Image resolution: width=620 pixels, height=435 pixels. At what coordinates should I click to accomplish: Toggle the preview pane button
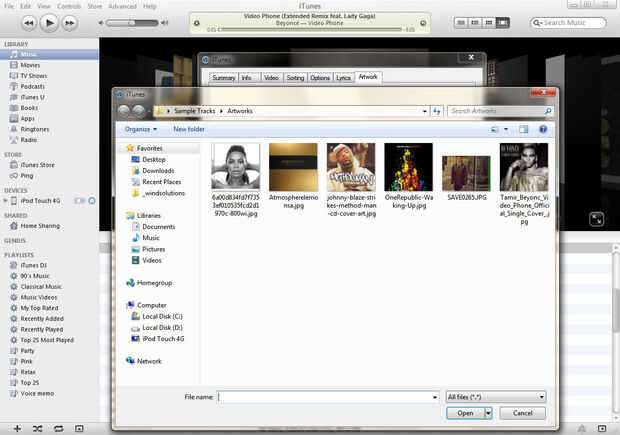point(524,129)
